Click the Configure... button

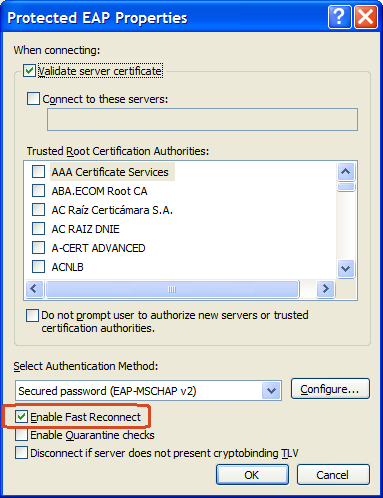[330, 389]
